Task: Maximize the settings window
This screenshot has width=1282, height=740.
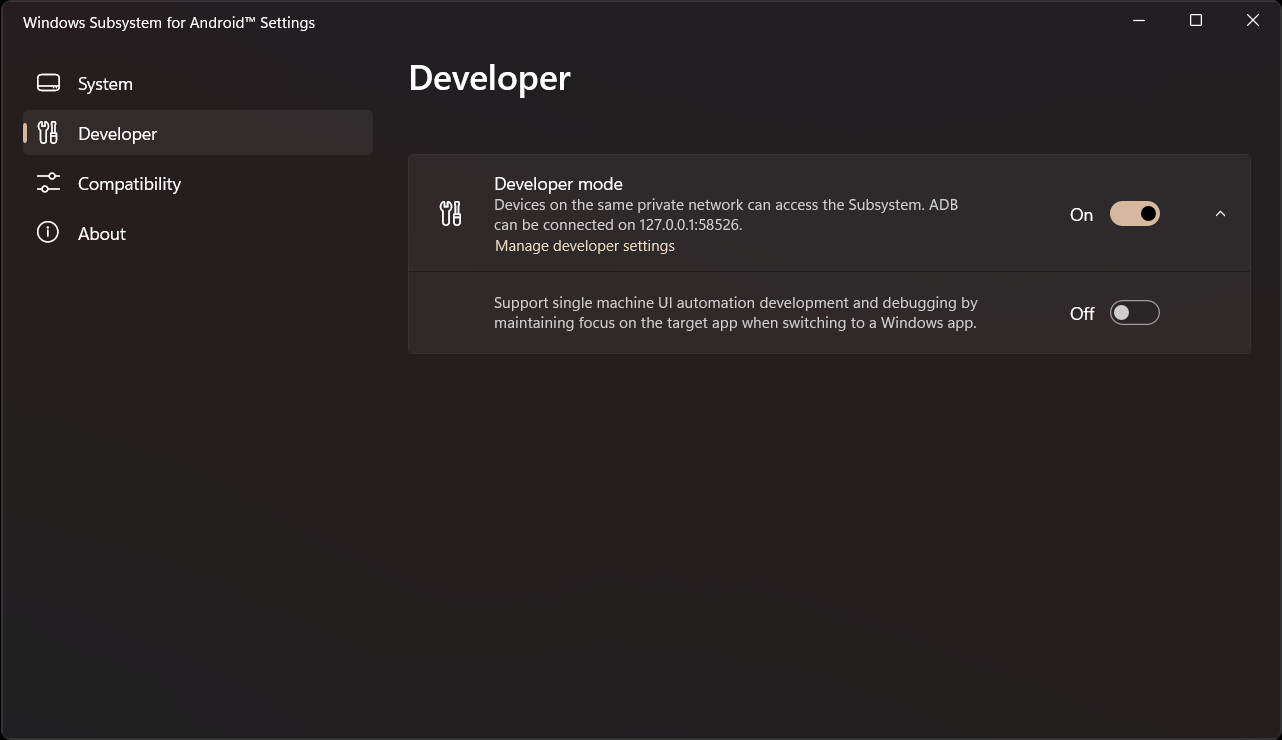Action: [1196, 20]
